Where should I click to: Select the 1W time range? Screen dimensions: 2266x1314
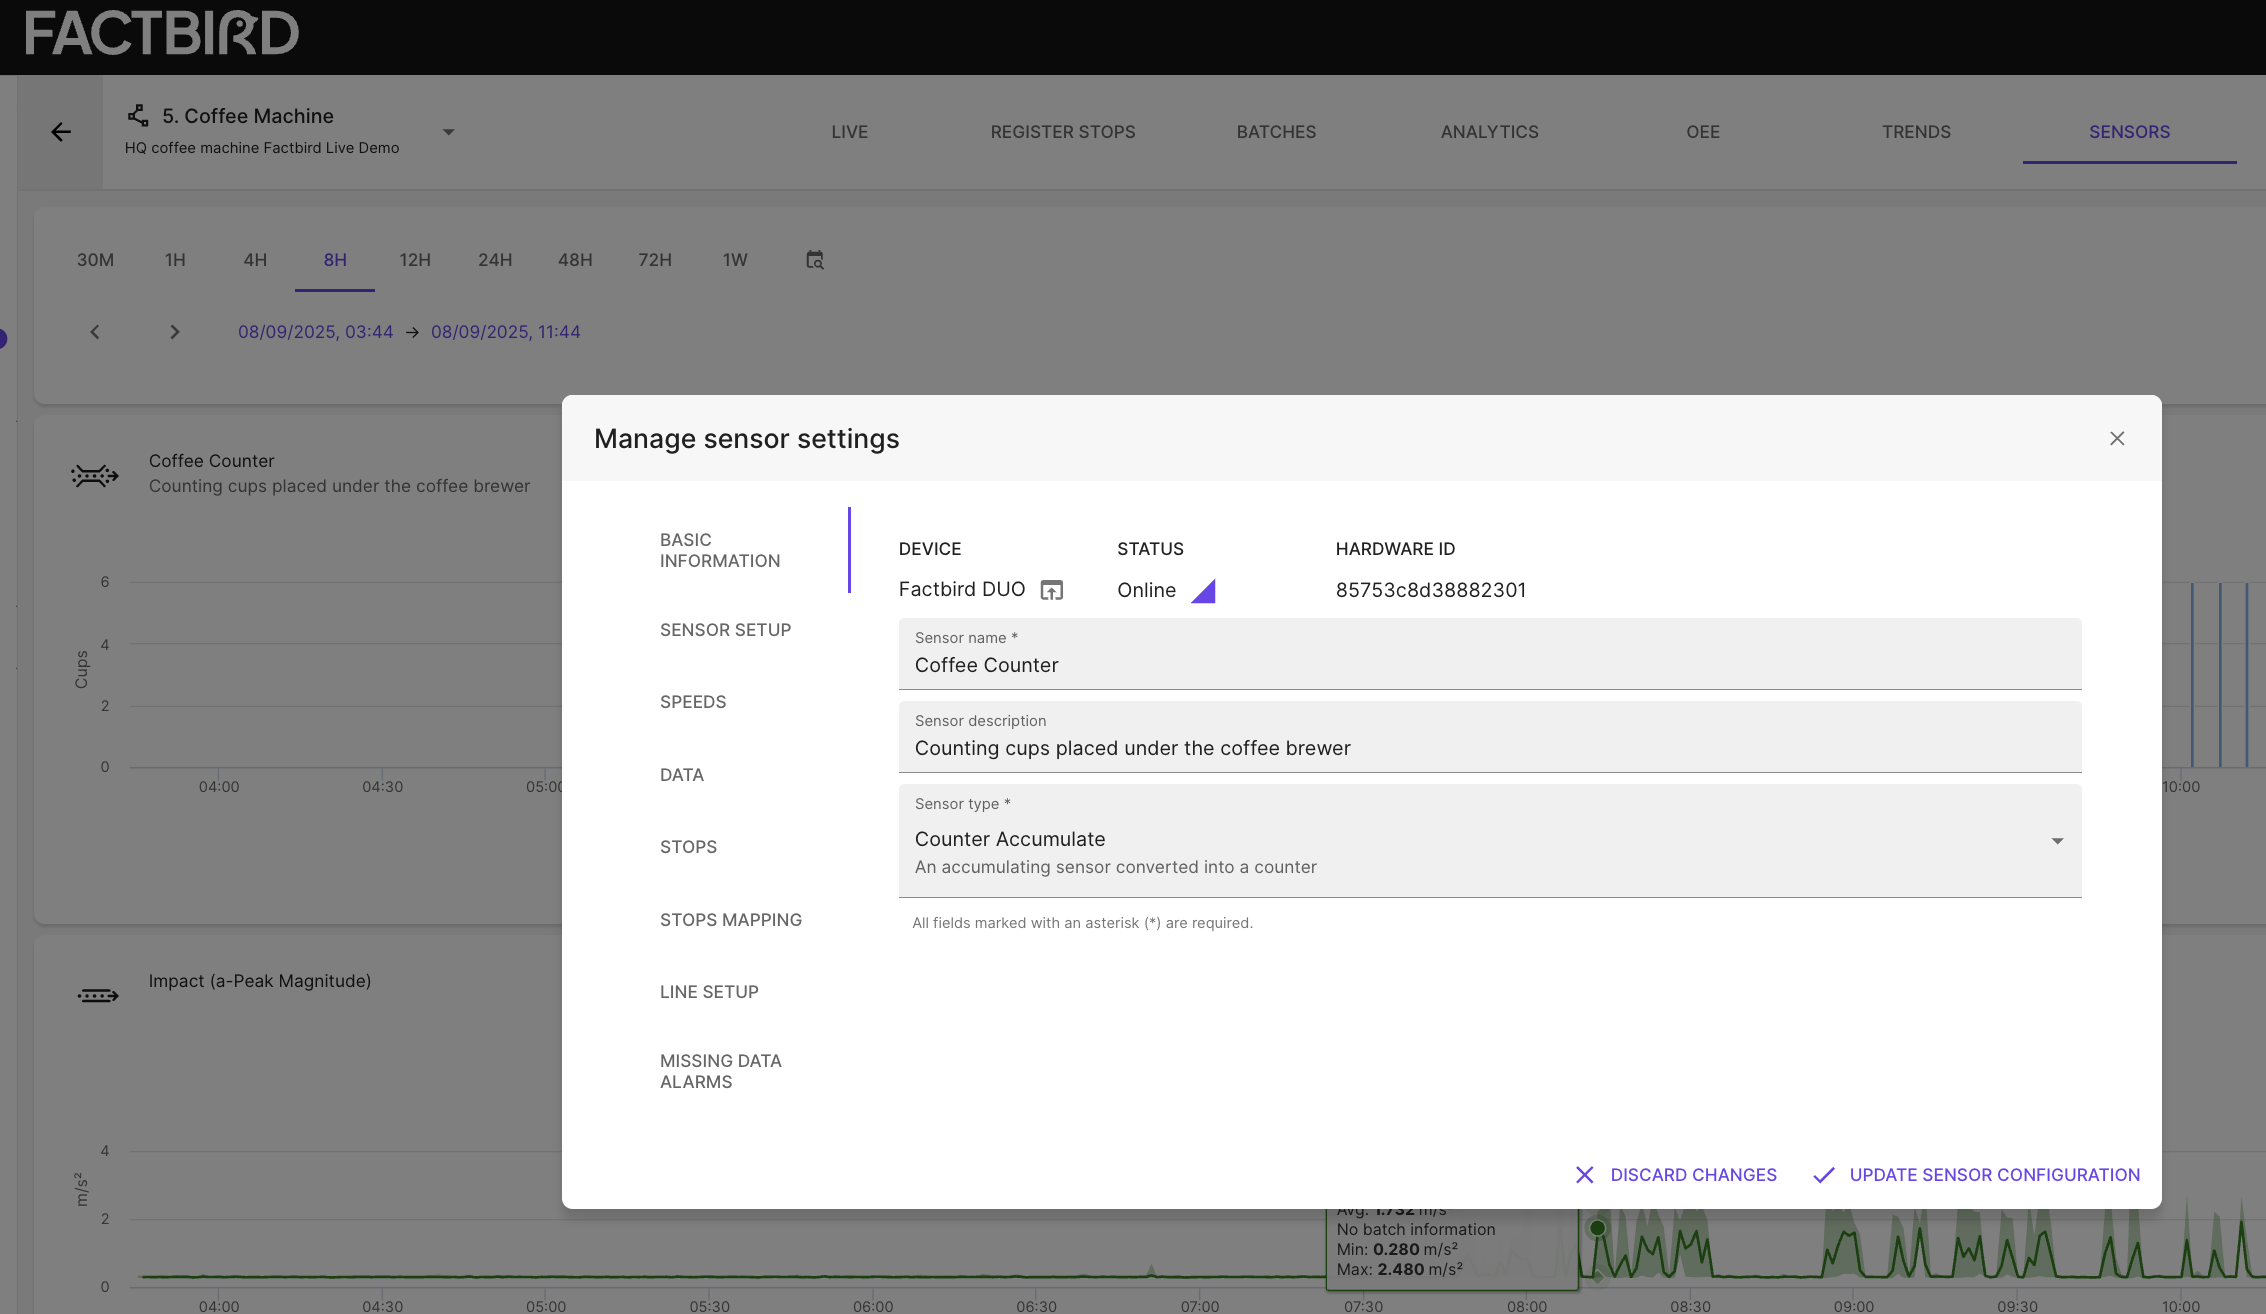[735, 260]
